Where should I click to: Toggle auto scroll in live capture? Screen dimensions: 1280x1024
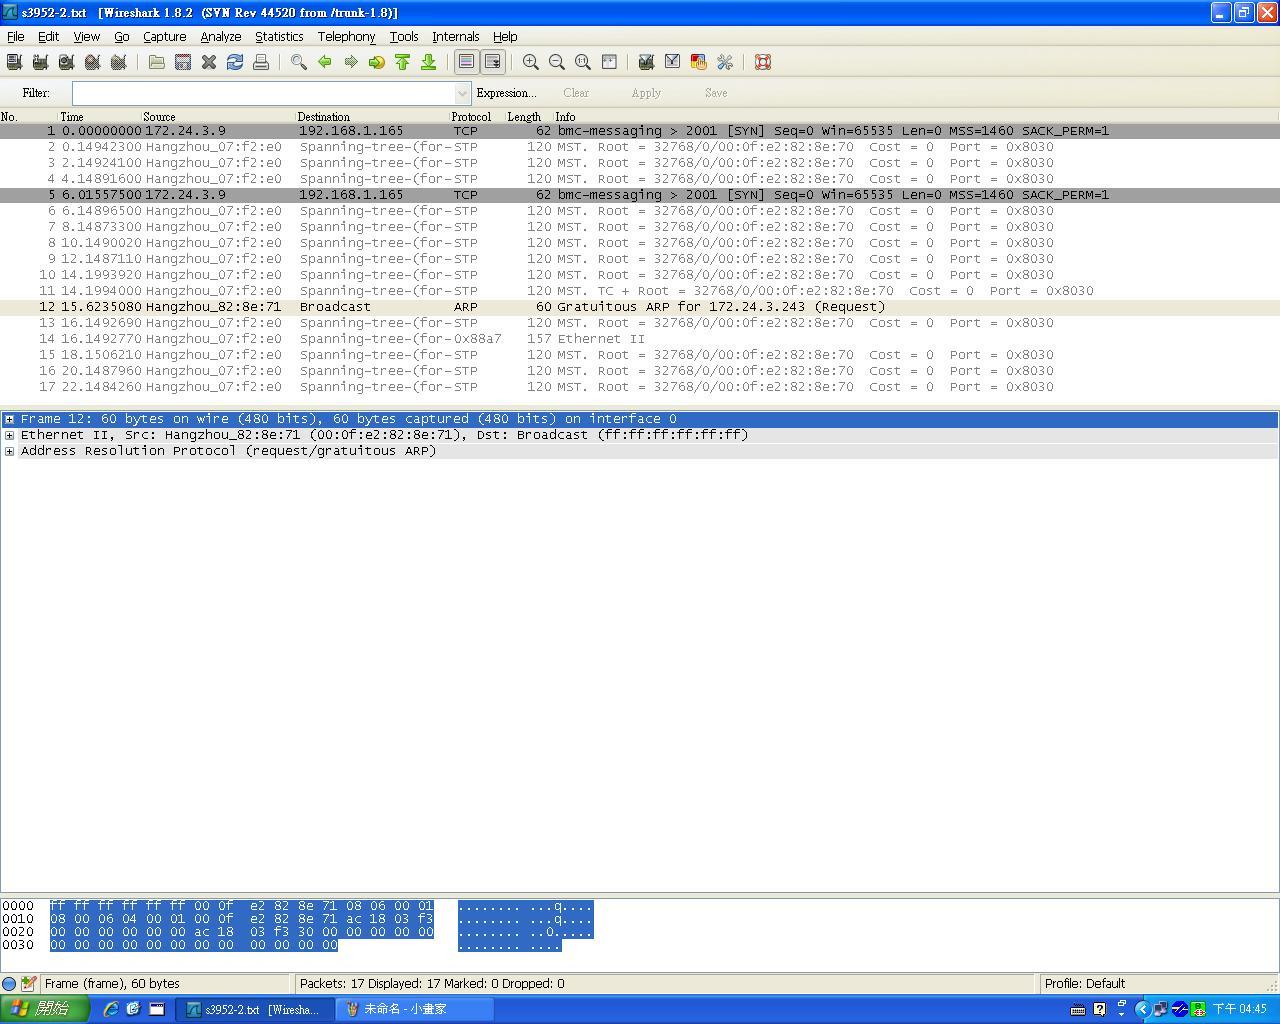click(492, 62)
